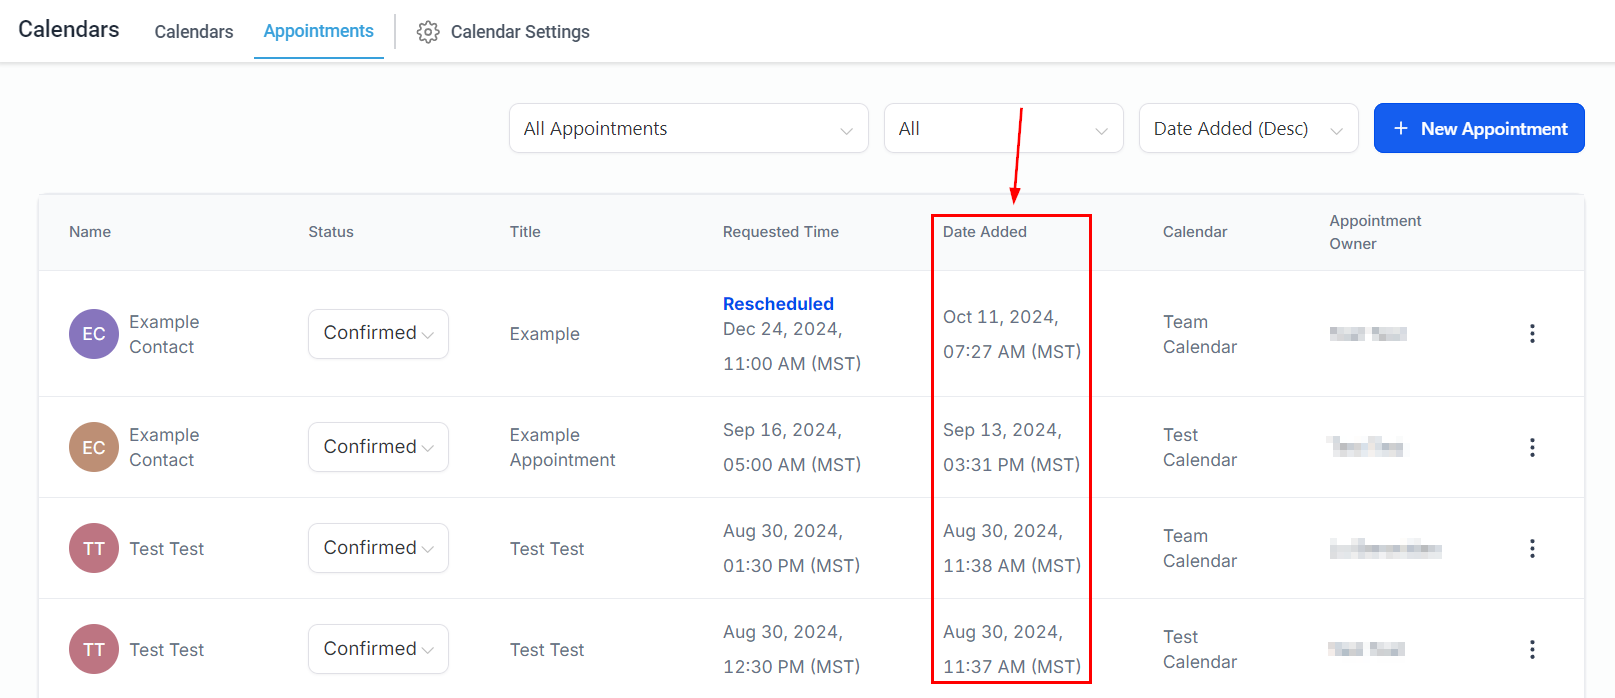Open the Date Added (Desc) sort dropdown
This screenshot has width=1615, height=698.
point(1248,129)
